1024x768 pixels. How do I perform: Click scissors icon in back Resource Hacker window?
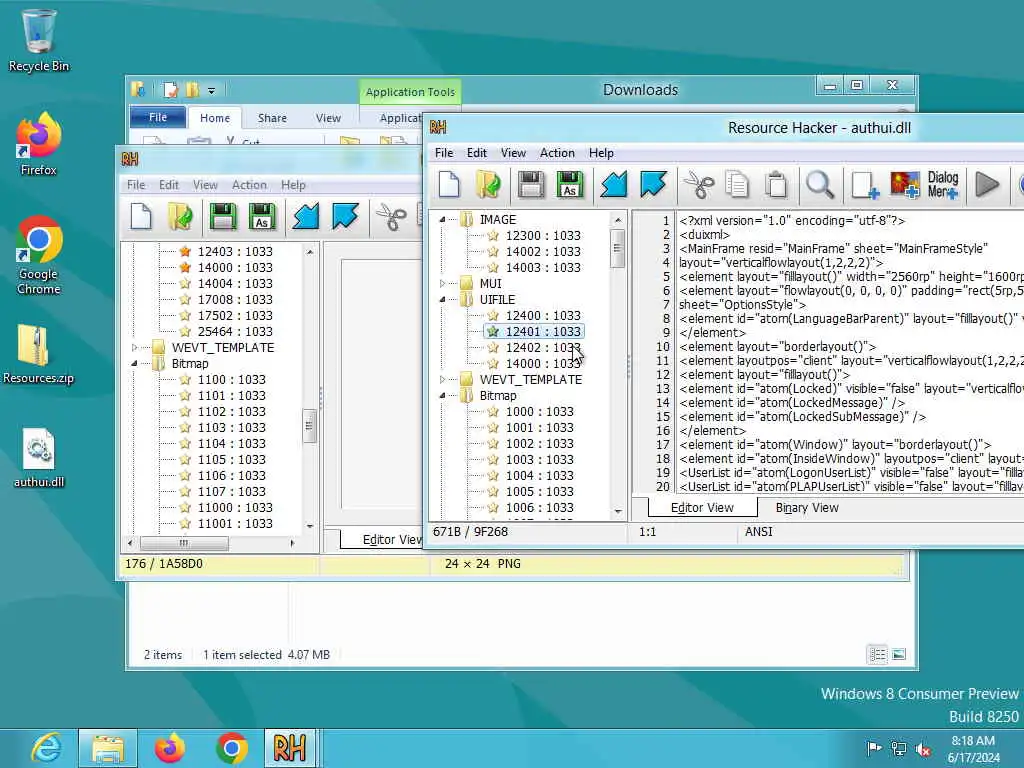391,217
